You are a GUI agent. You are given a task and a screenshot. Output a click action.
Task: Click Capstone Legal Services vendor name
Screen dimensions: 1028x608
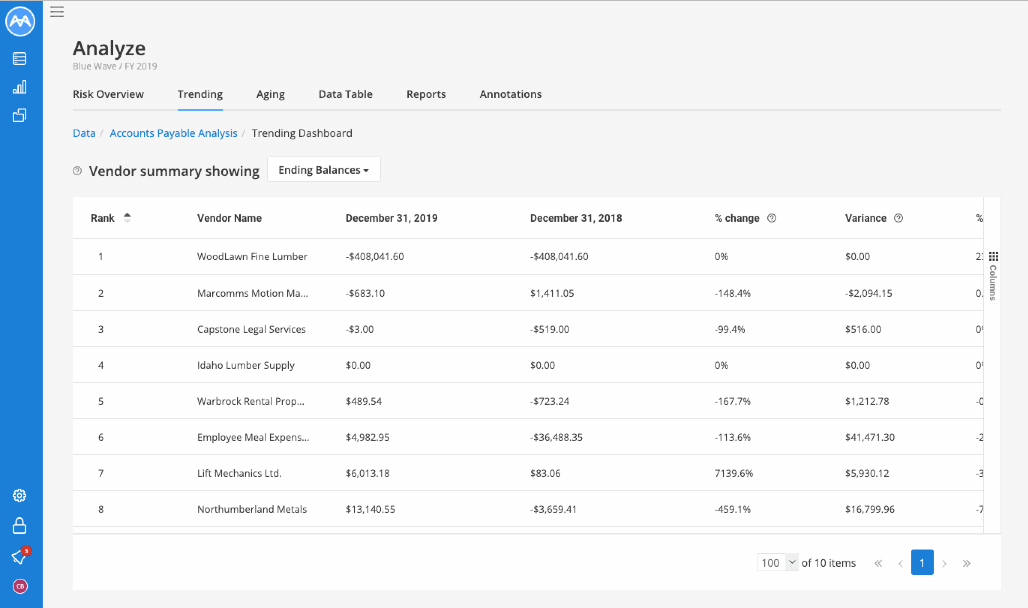tap(252, 329)
